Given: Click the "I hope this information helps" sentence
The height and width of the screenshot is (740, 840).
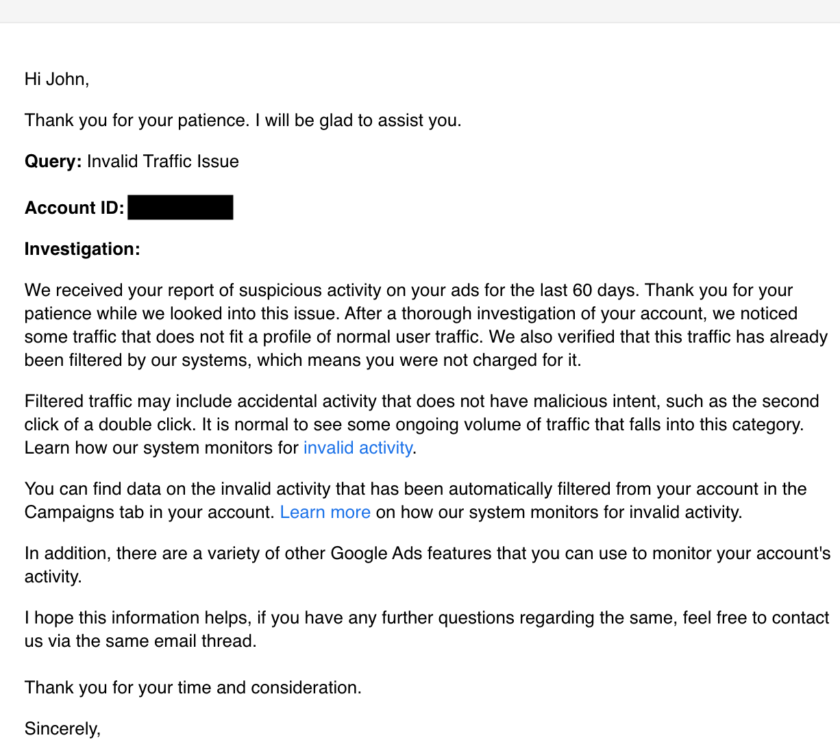Looking at the screenshot, I should (138, 617).
